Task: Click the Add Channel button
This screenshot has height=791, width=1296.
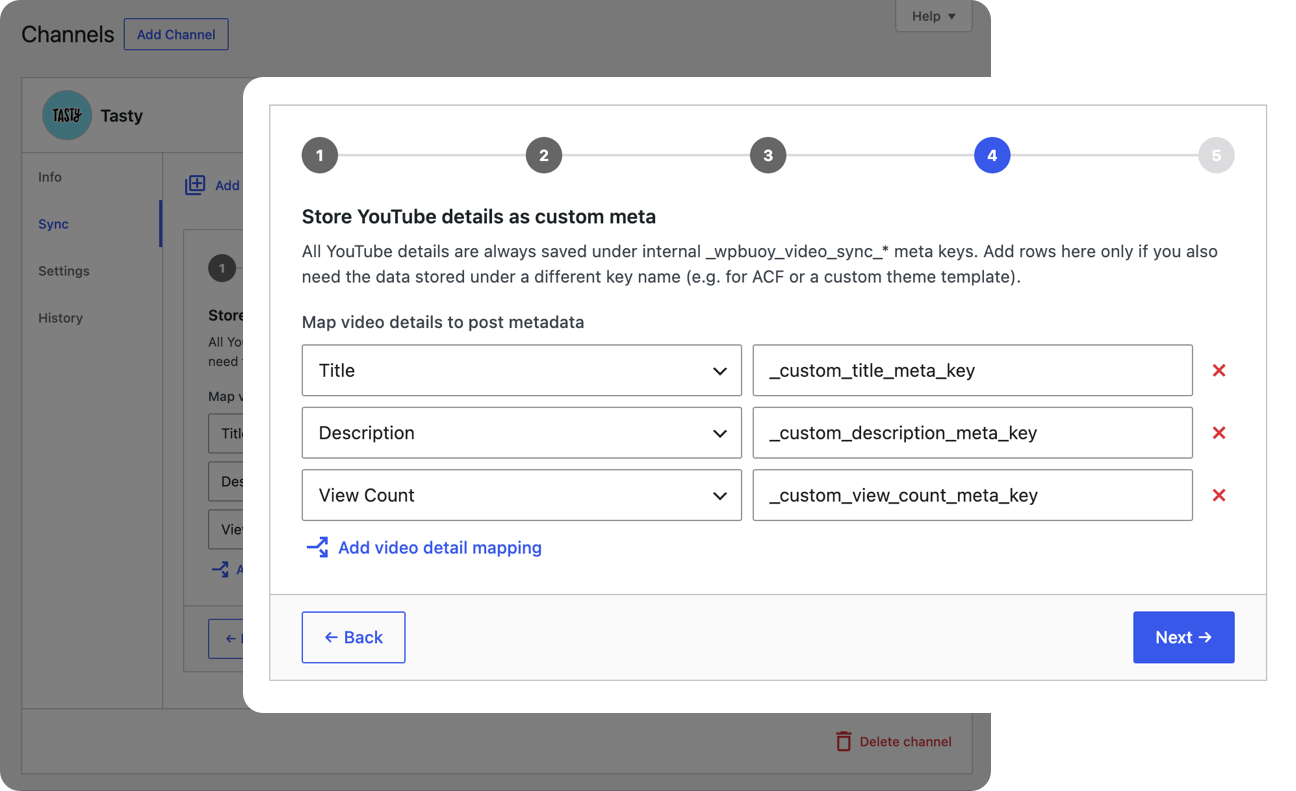Action: [176, 34]
